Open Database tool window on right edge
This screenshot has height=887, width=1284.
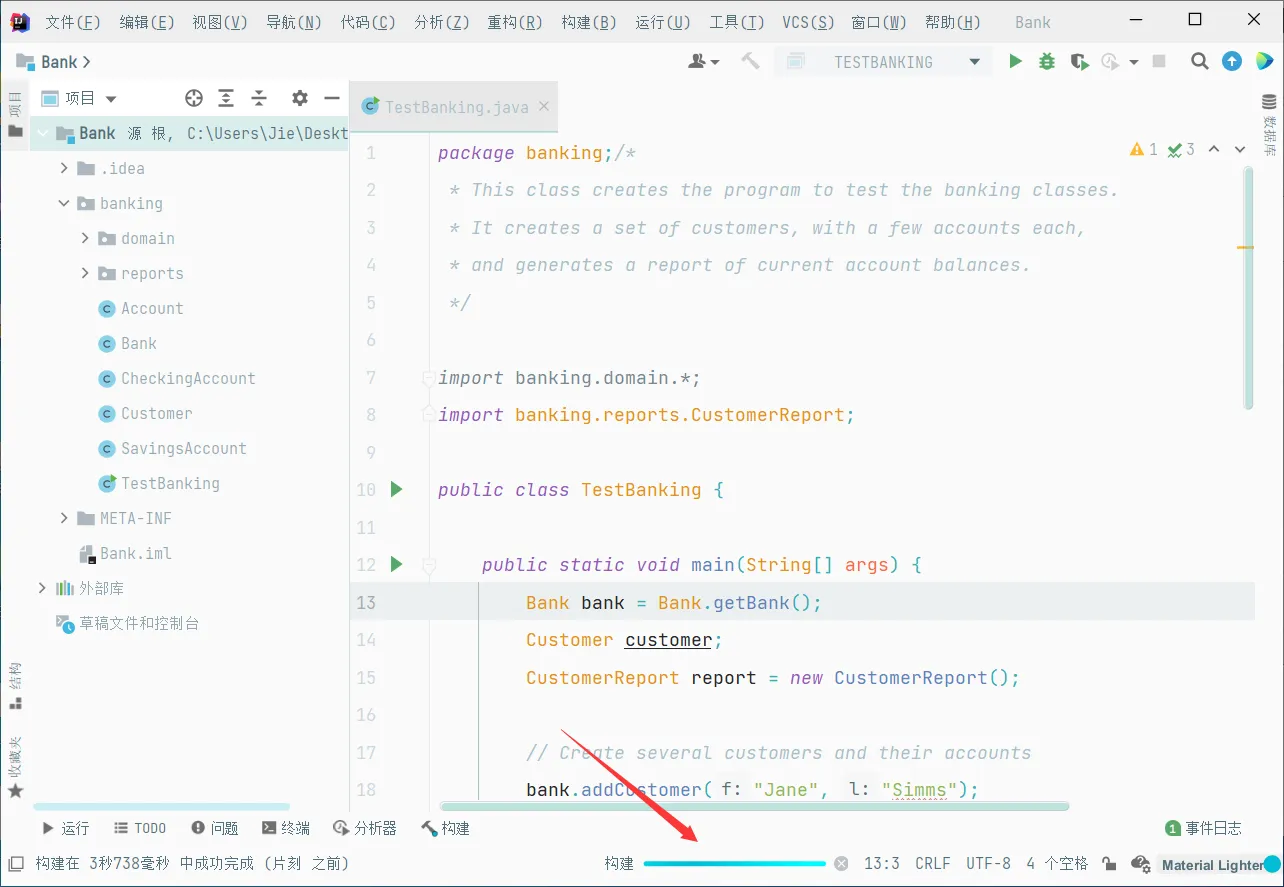pos(1270,125)
